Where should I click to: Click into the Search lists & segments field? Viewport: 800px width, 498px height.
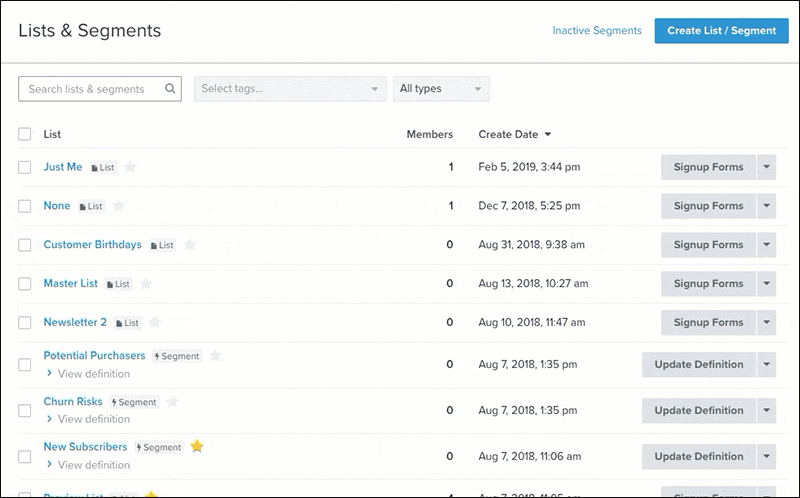pos(92,89)
